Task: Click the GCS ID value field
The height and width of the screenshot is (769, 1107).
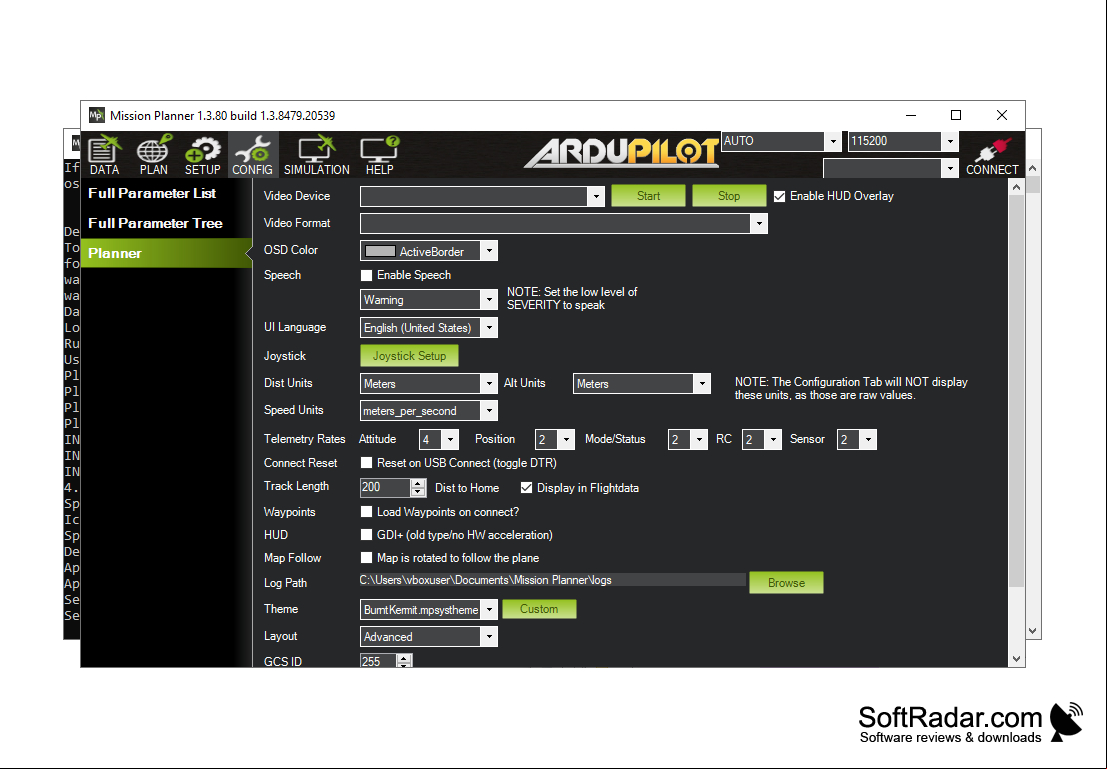Action: [x=378, y=662]
